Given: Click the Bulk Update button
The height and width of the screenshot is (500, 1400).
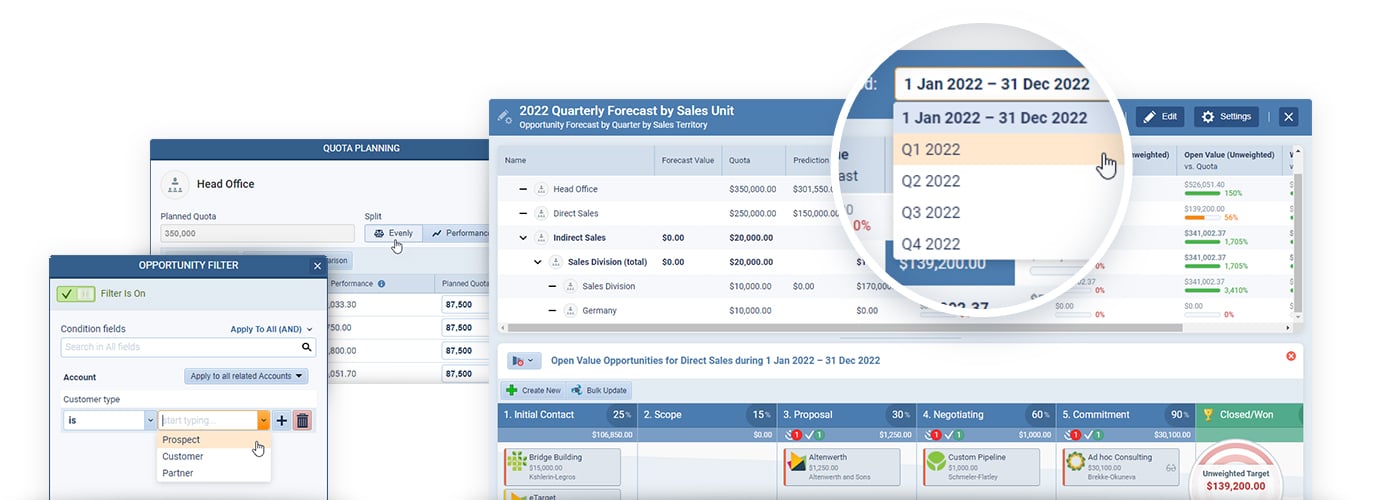Looking at the screenshot, I should tap(599, 390).
